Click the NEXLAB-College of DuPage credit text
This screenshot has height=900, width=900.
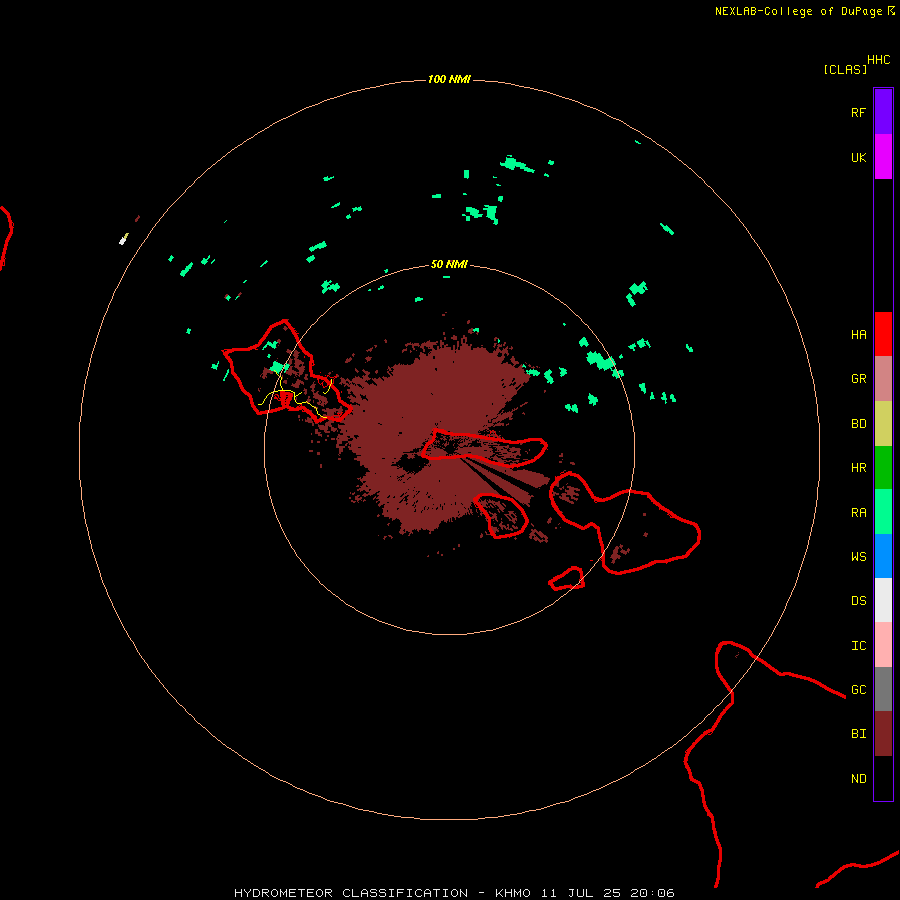pyautogui.click(x=798, y=11)
